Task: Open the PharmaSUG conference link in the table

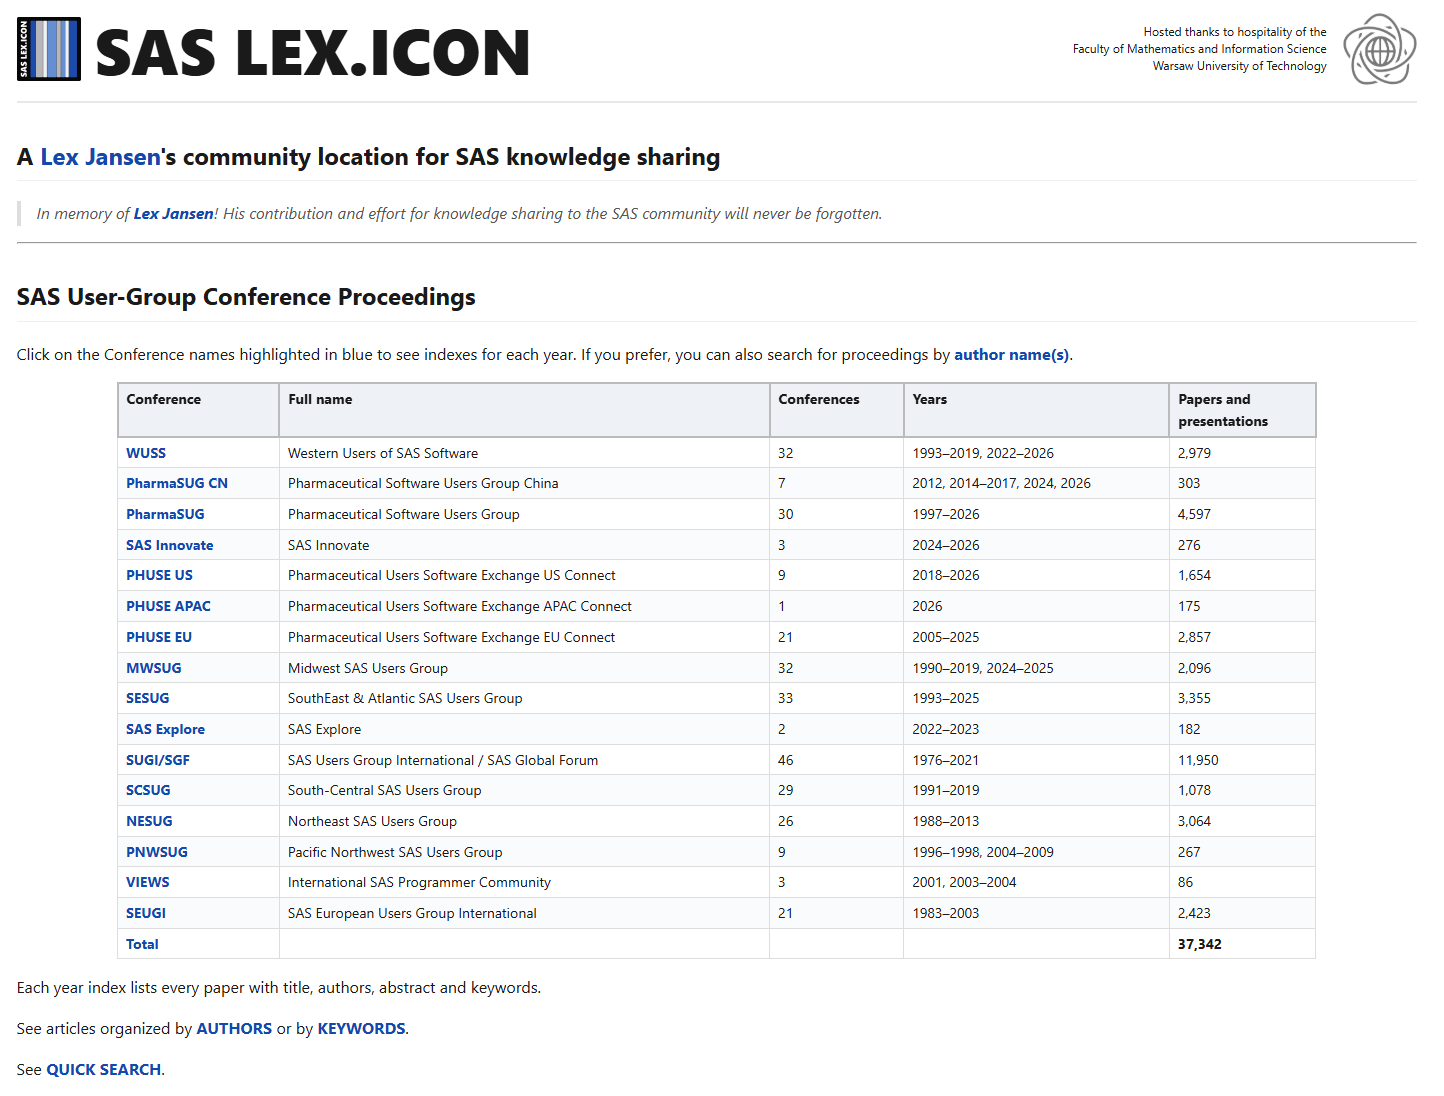Action: point(165,514)
